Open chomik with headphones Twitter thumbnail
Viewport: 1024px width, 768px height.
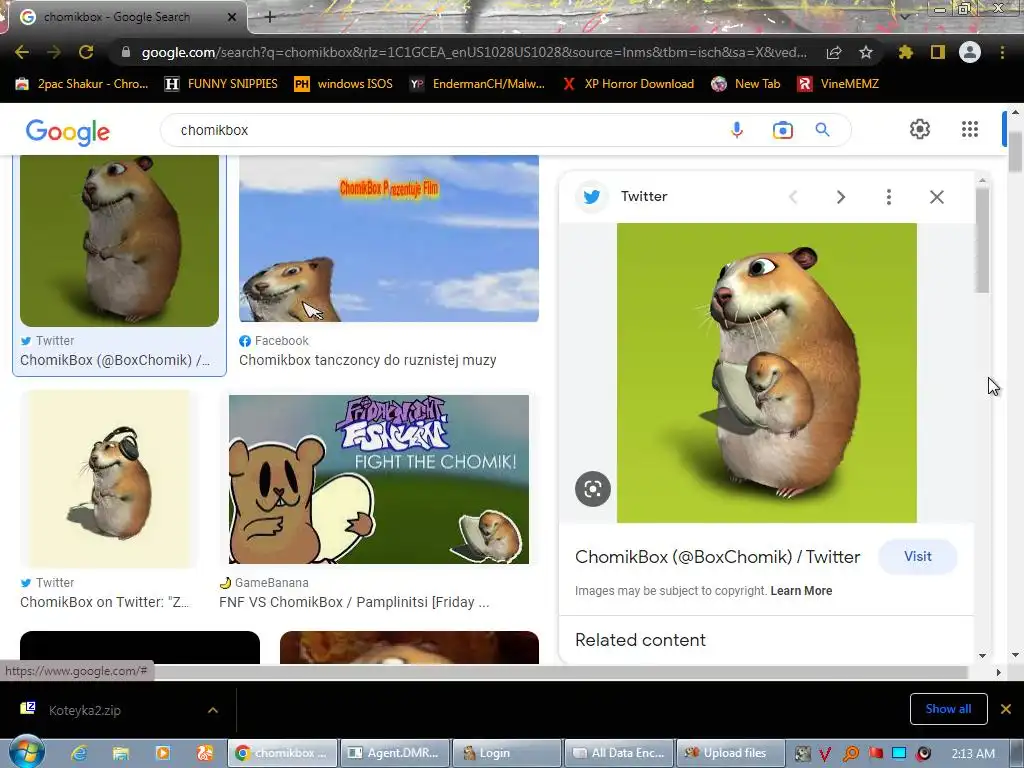(106, 479)
